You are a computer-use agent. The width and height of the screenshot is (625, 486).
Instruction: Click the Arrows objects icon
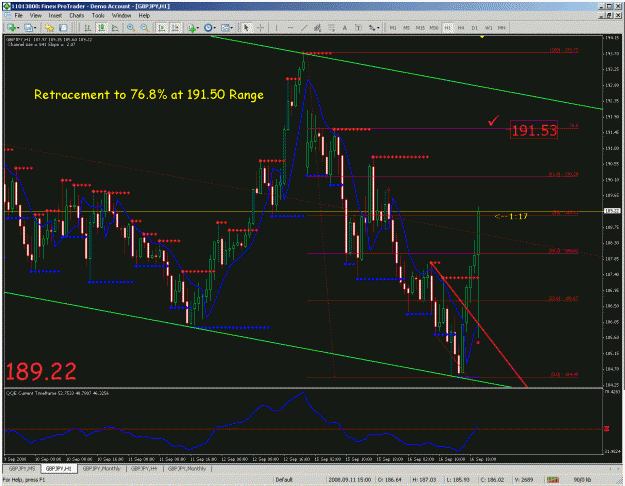click(371, 28)
